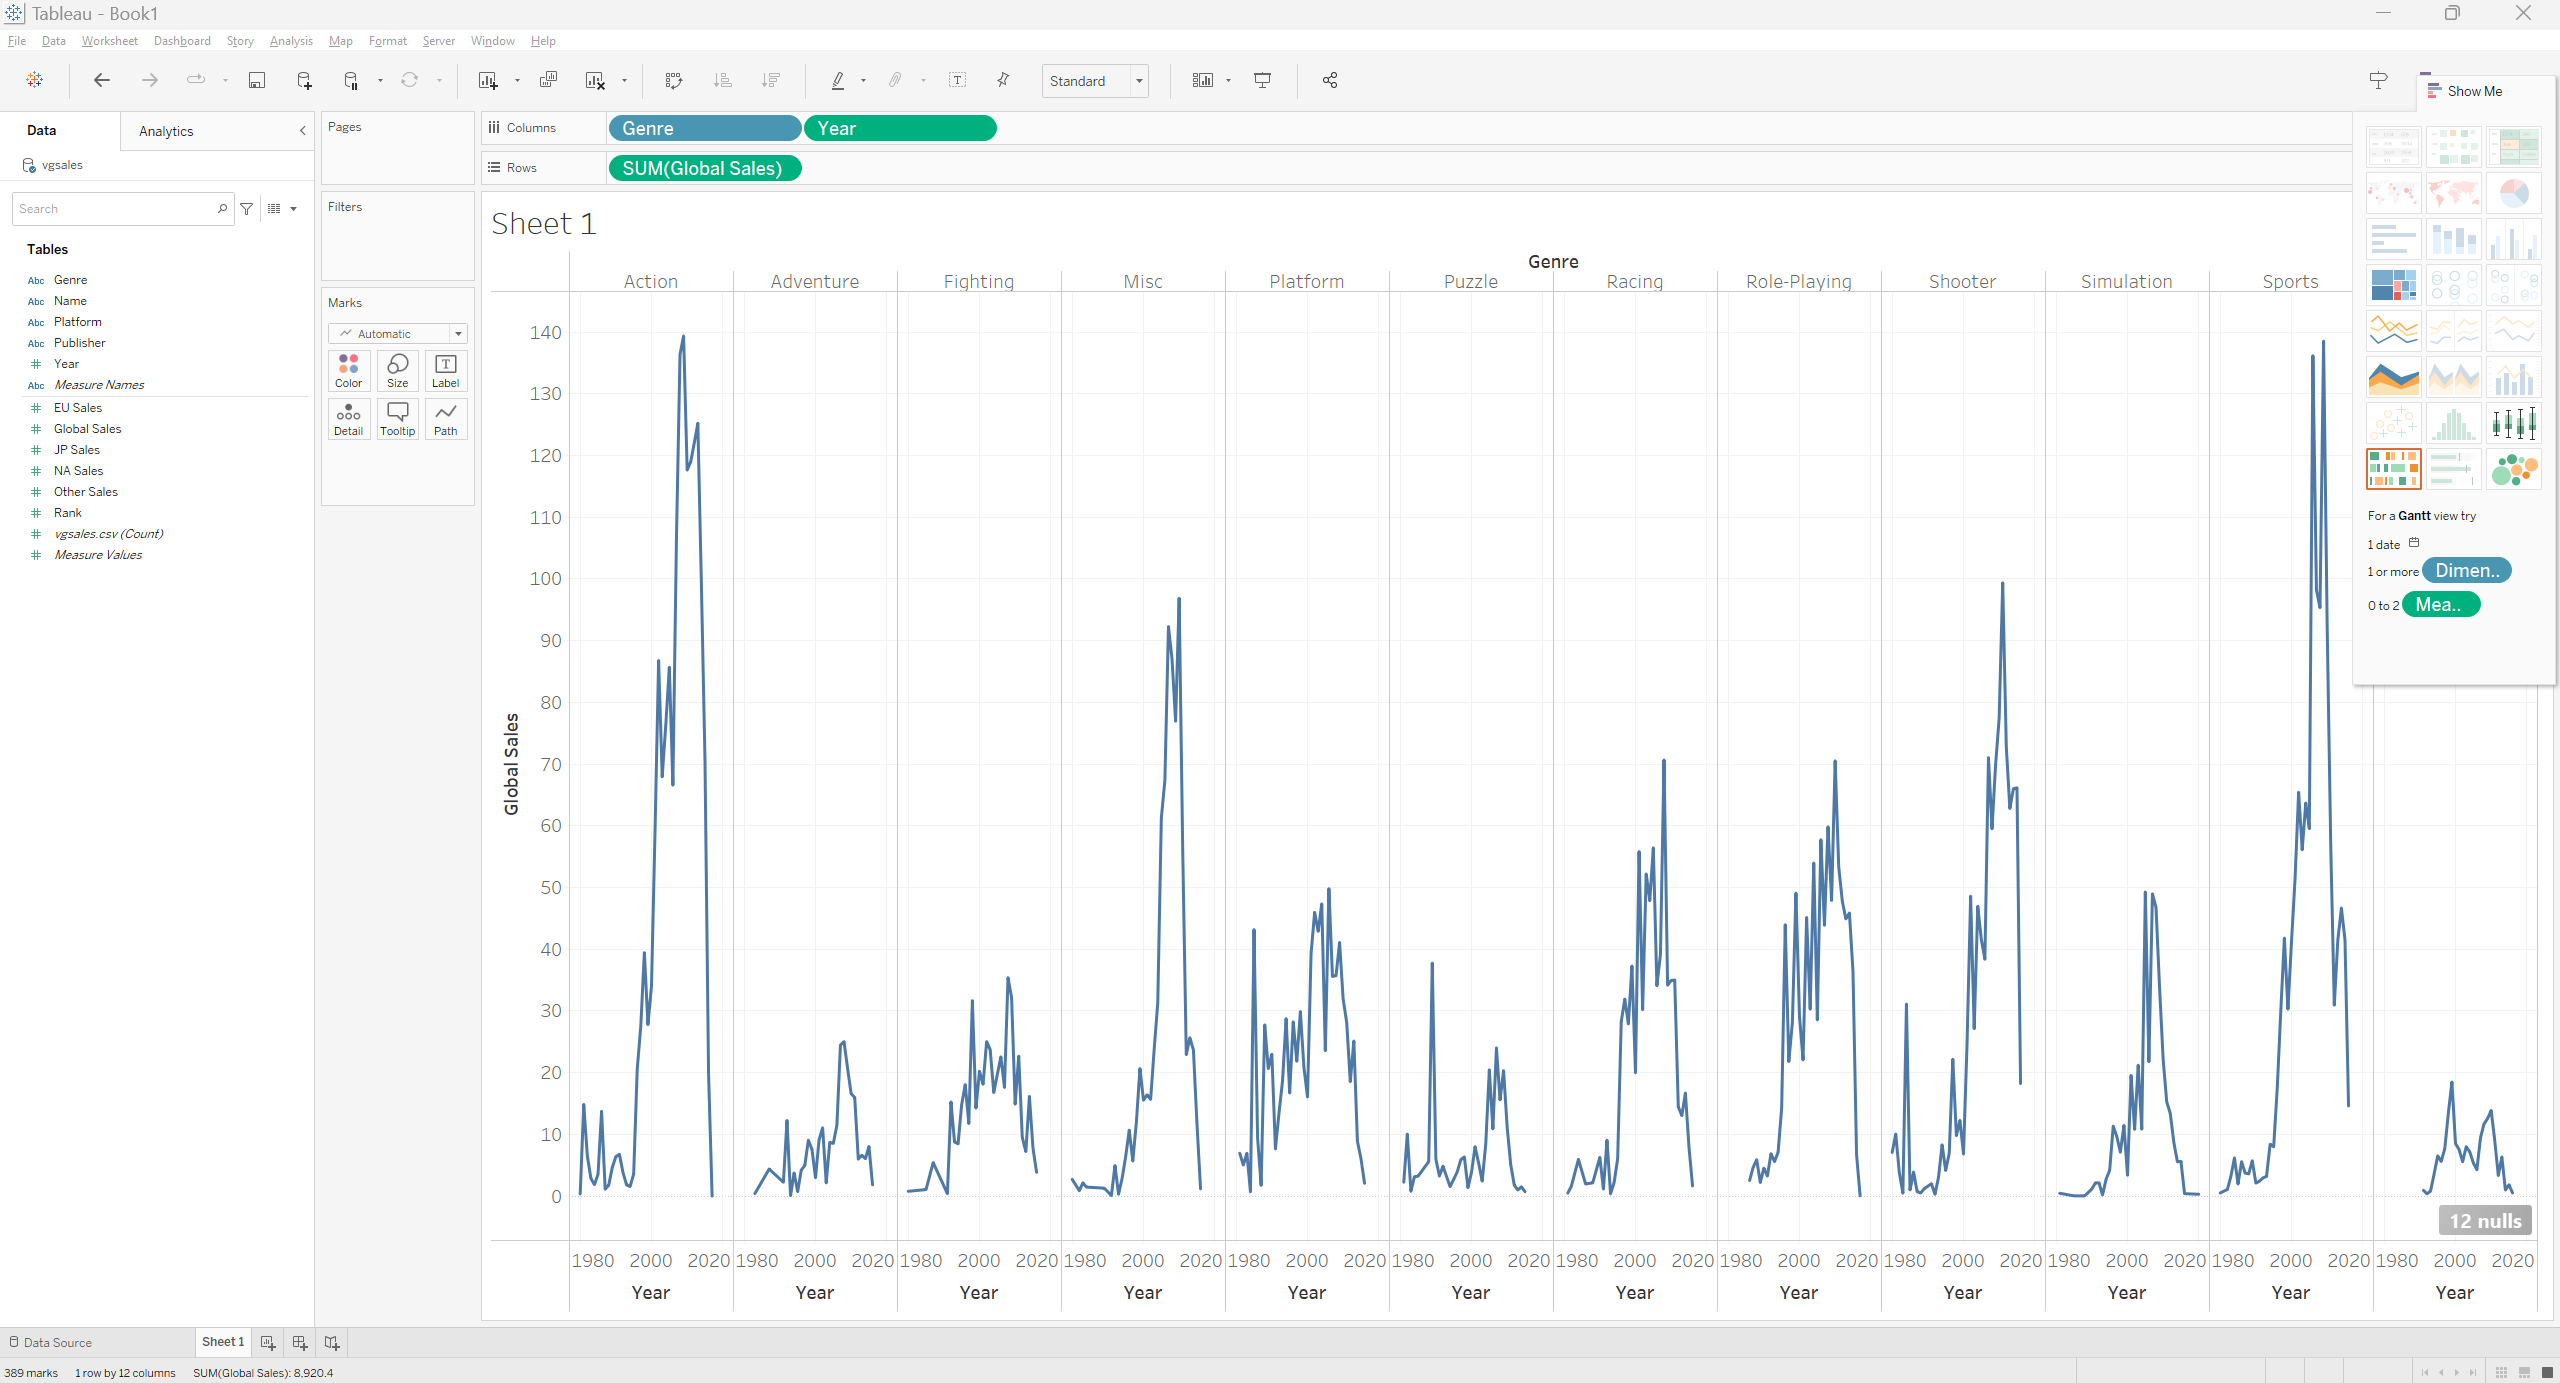Click the data pane Search field
Viewport: 2560px width, 1383px height.
pyautogui.click(x=123, y=209)
